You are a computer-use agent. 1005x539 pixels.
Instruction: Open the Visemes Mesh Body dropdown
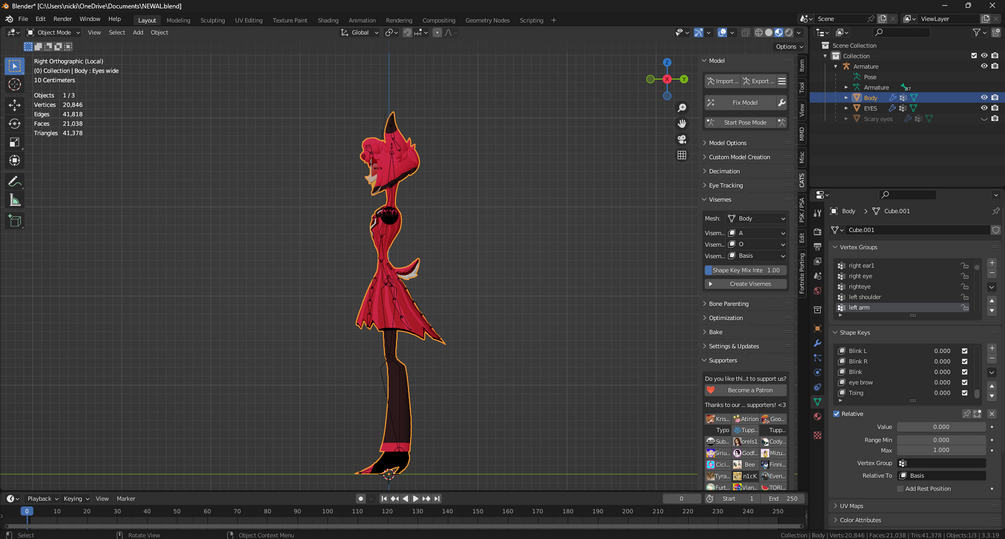click(756, 219)
